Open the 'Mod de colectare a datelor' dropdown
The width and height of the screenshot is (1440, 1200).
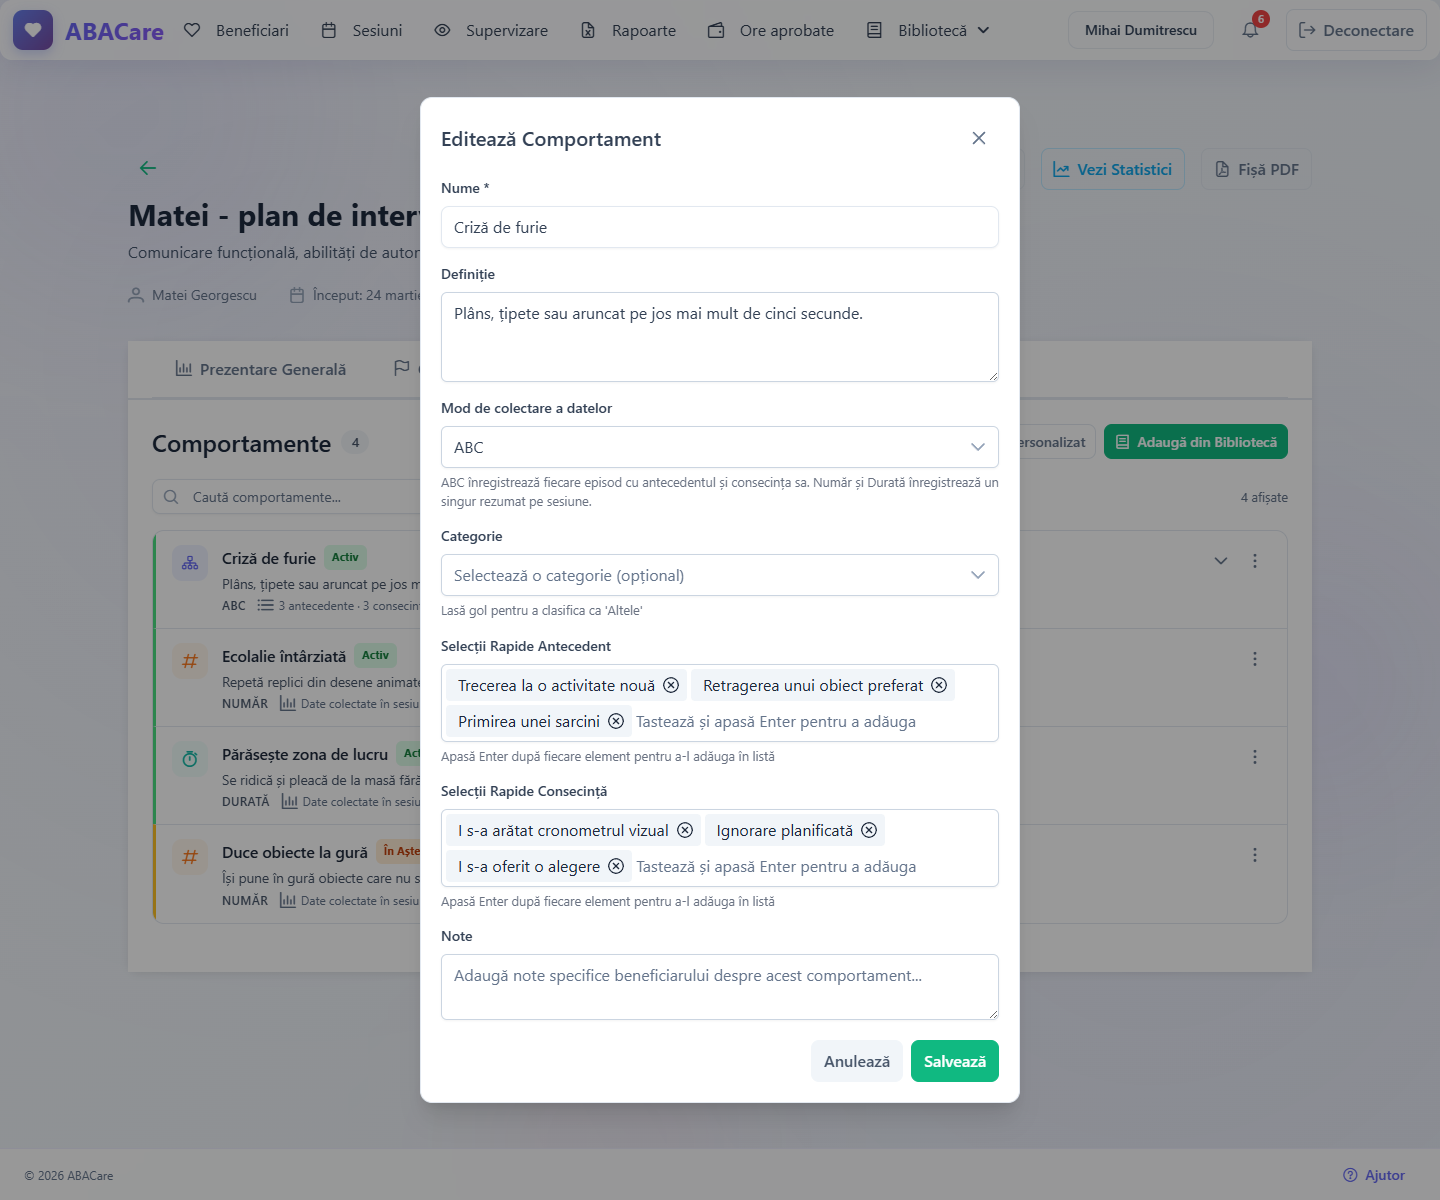(720, 447)
